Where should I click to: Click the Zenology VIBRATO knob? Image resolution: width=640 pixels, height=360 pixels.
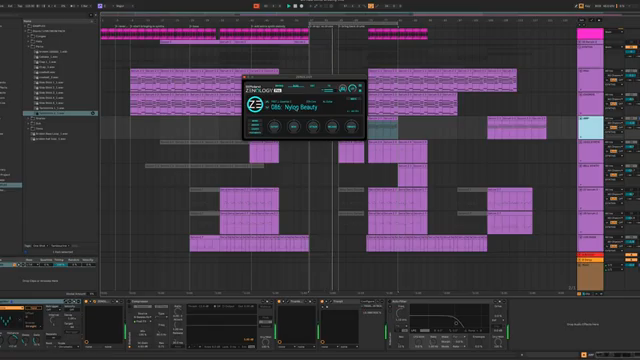[x=351, y=127]
